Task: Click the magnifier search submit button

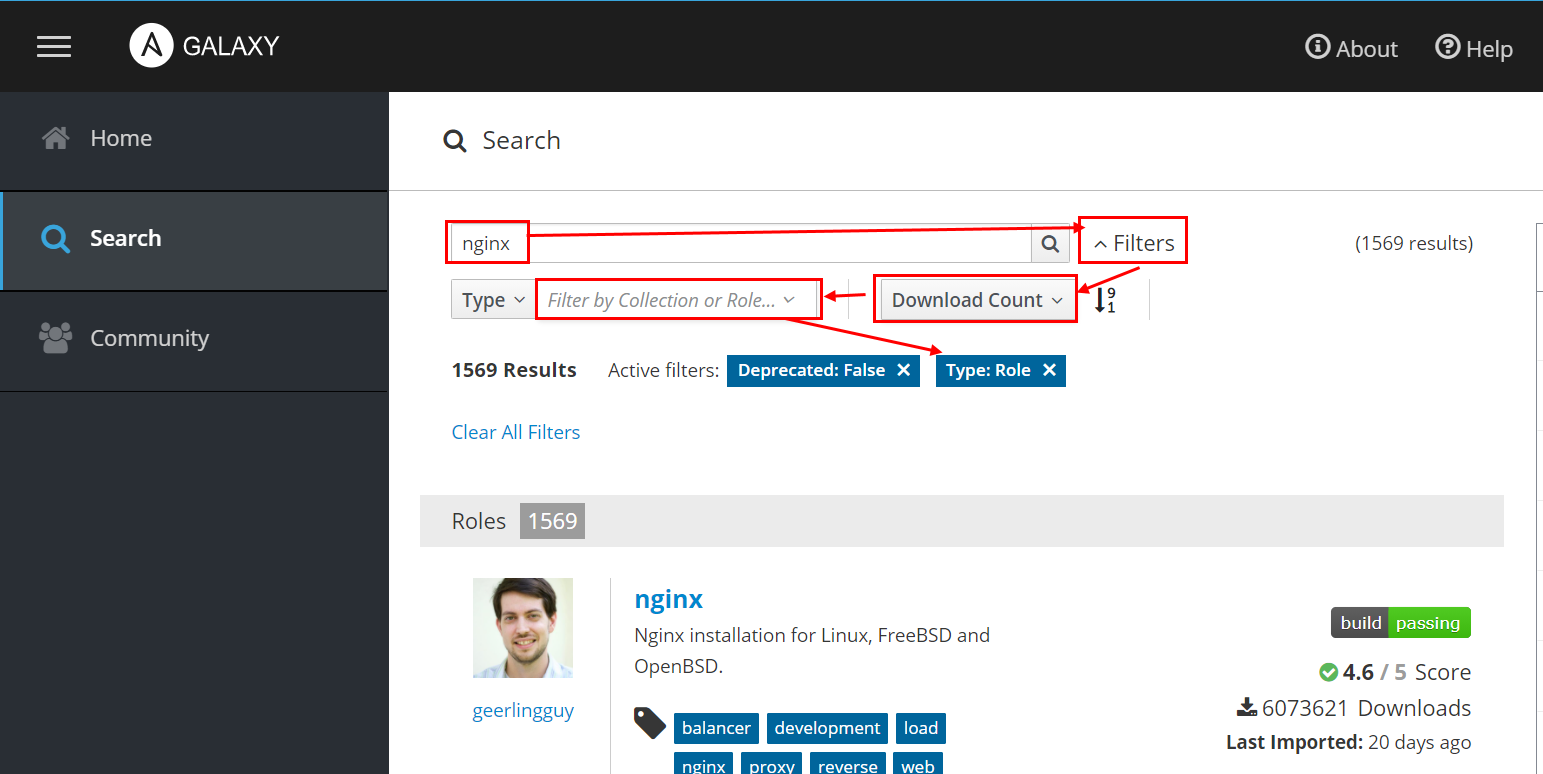Action: pos(1050,243)
